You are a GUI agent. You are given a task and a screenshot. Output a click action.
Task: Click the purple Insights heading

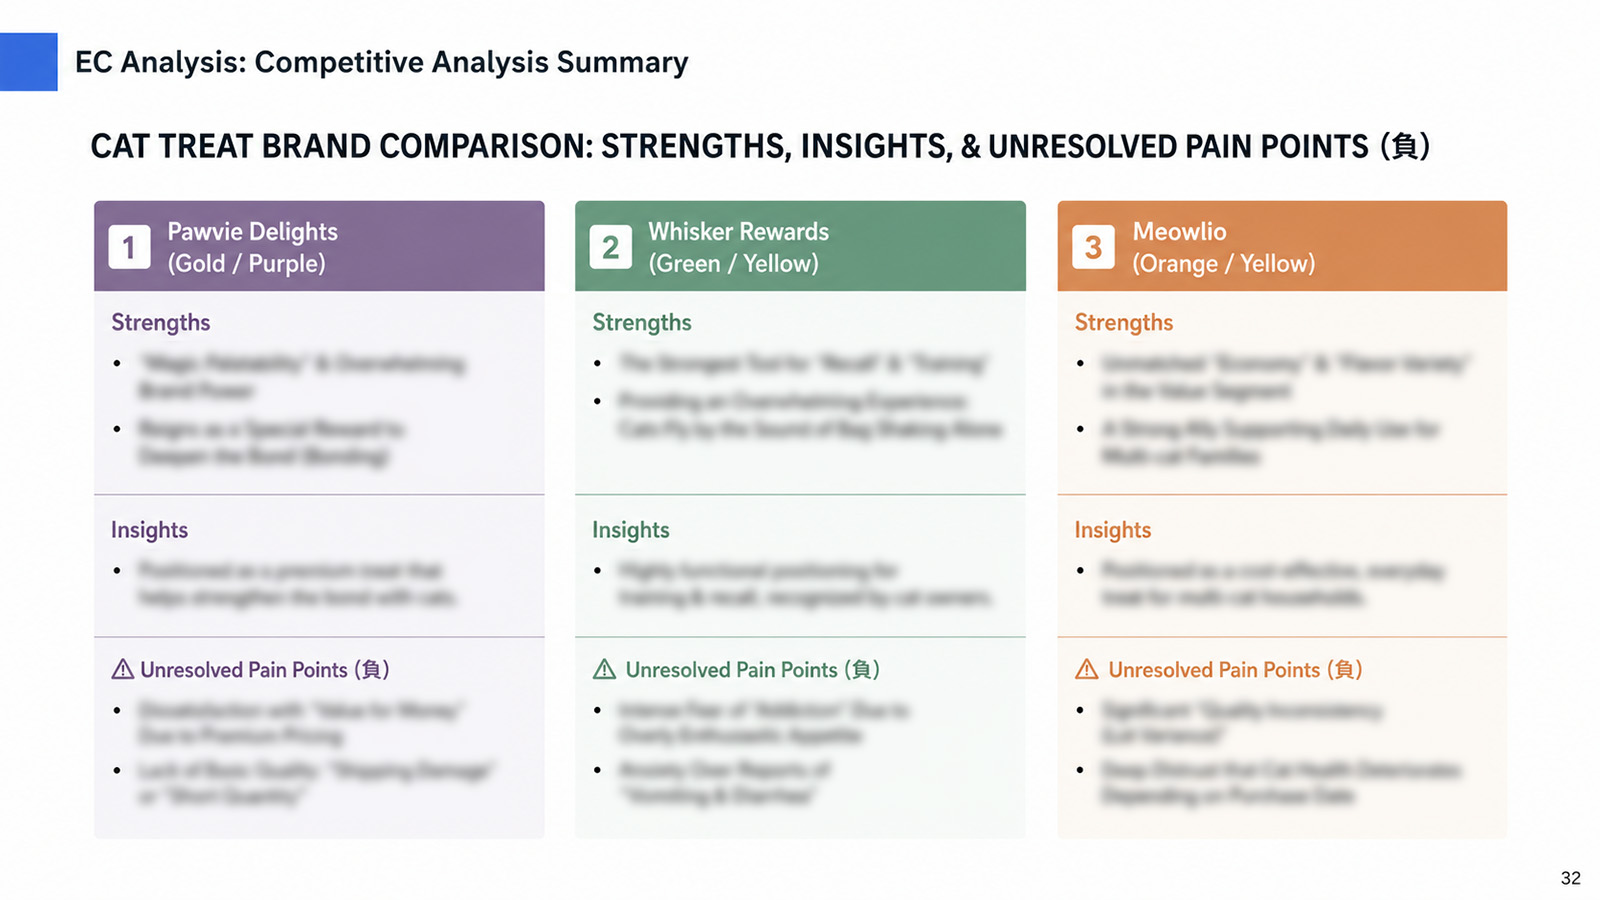(150, 530)
